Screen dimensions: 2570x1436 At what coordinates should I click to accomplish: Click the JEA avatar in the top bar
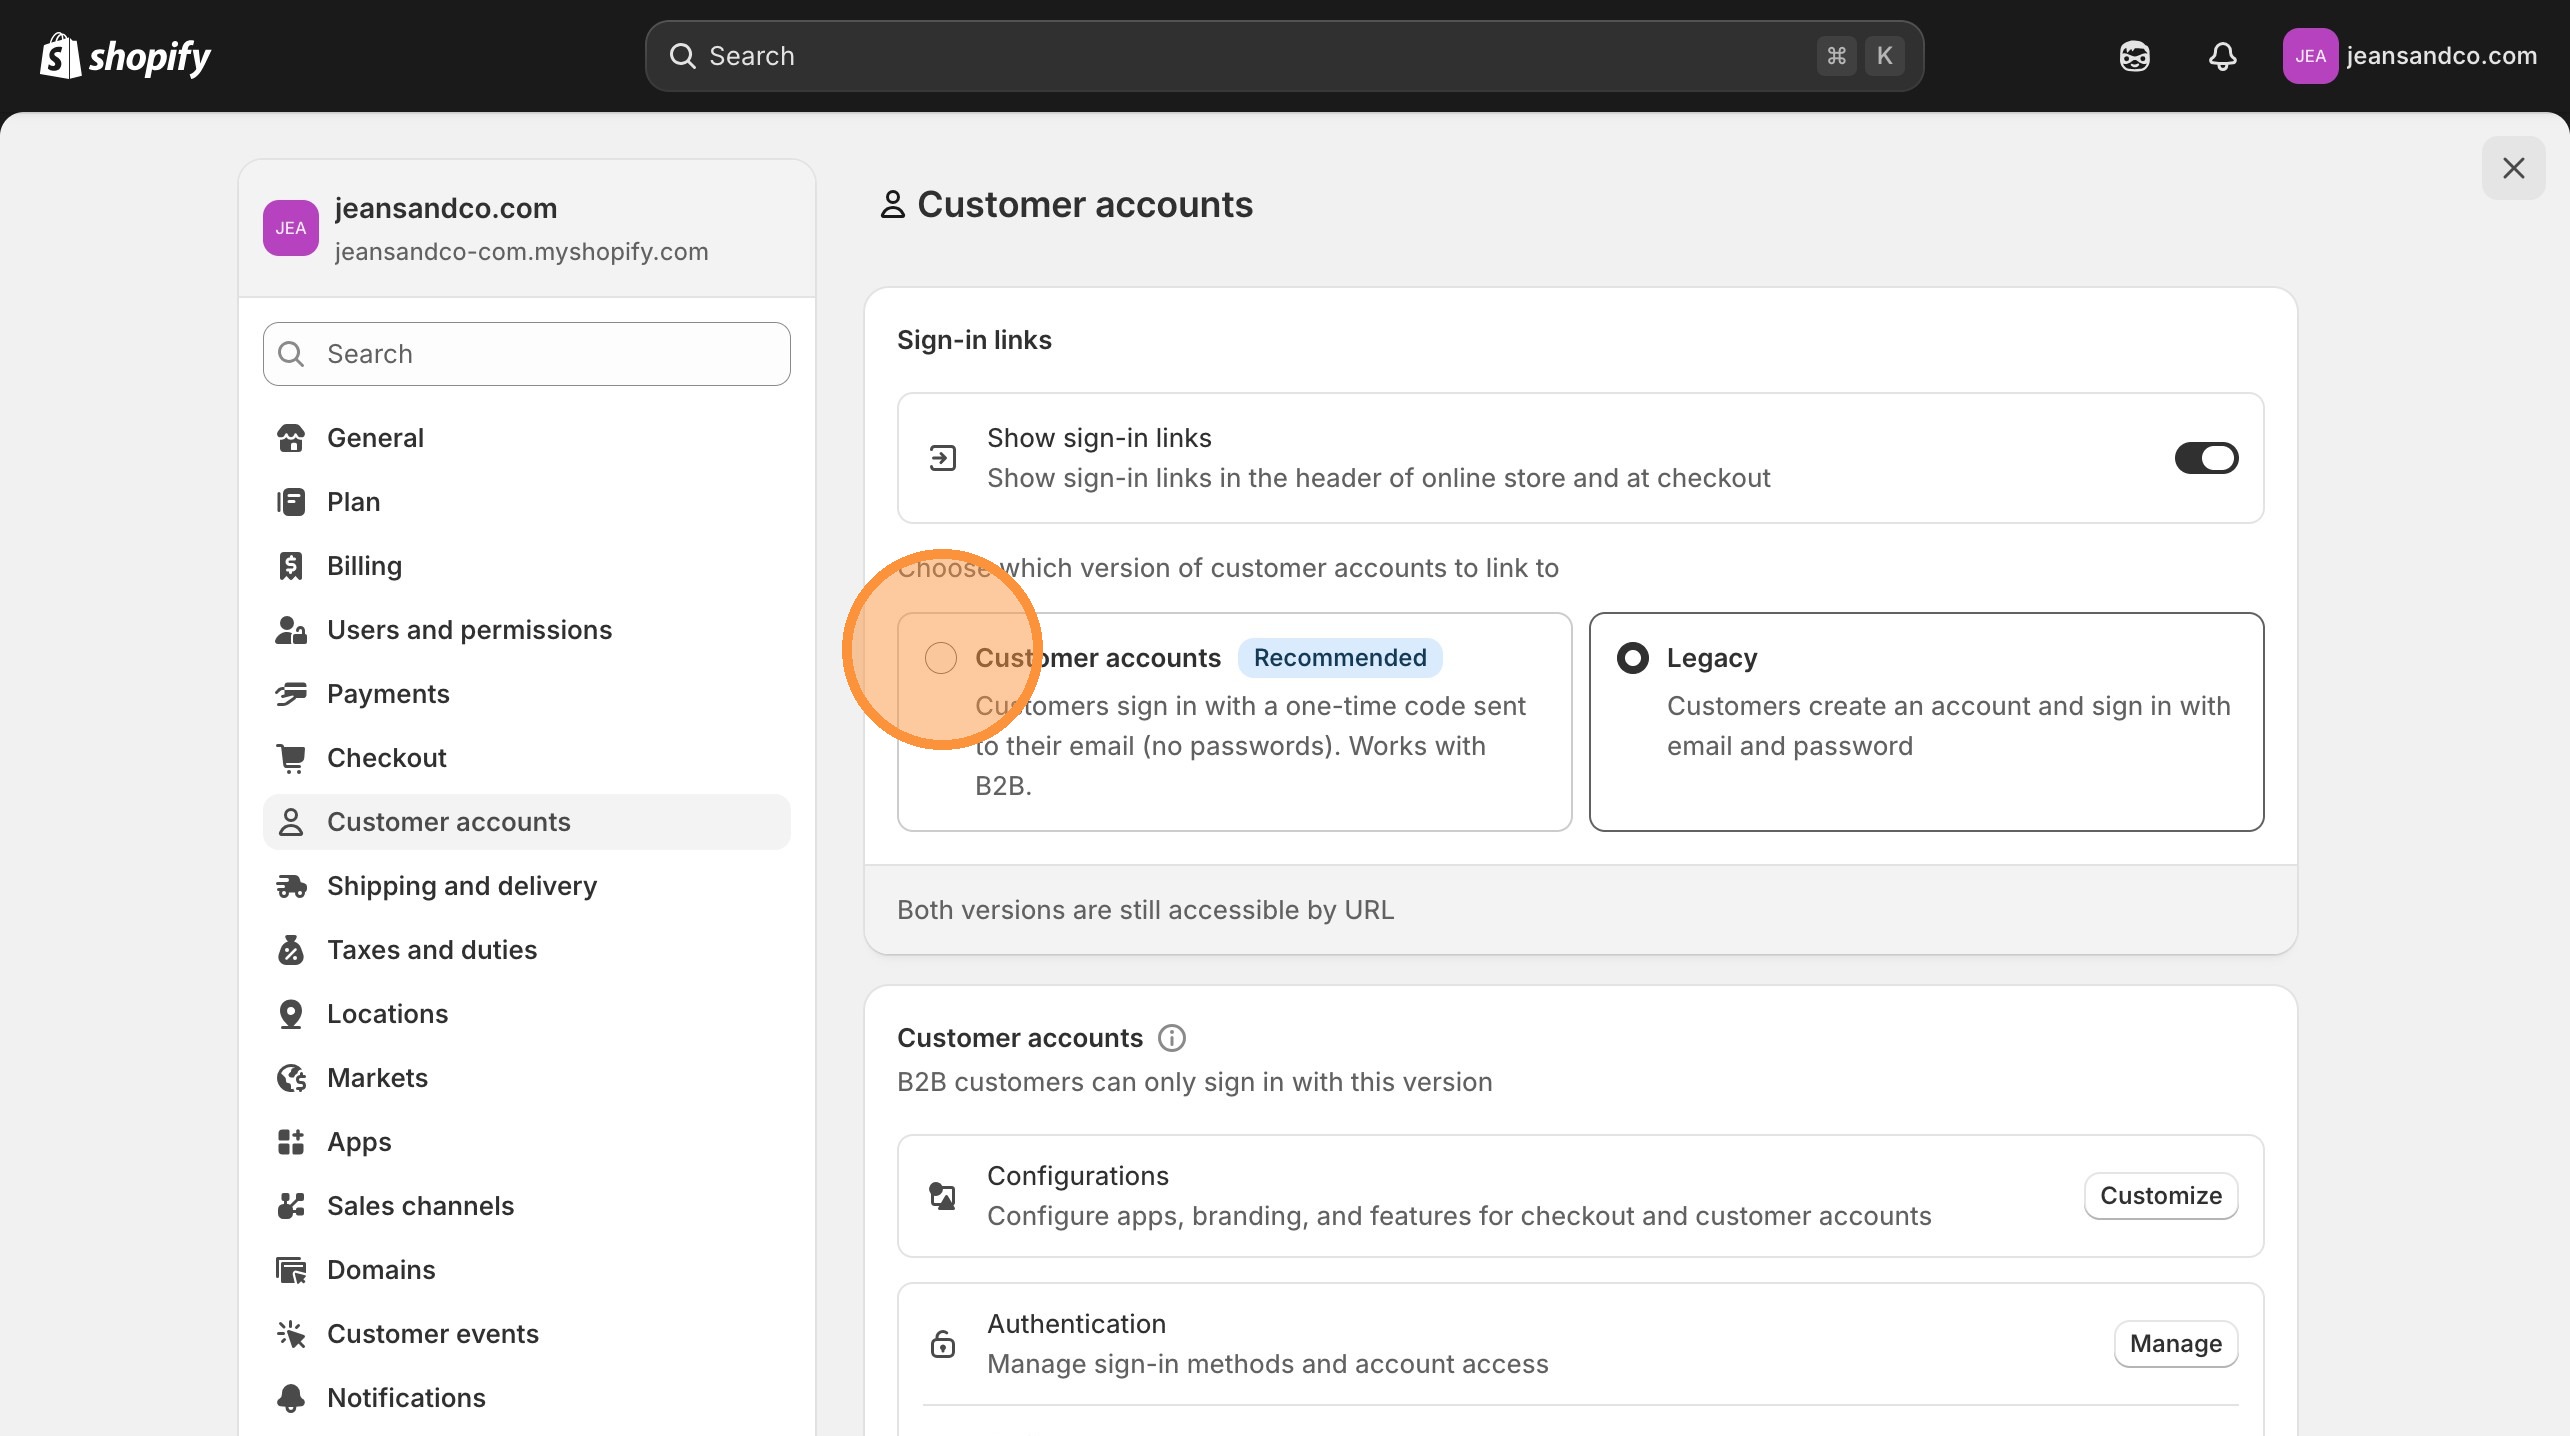2311,56
